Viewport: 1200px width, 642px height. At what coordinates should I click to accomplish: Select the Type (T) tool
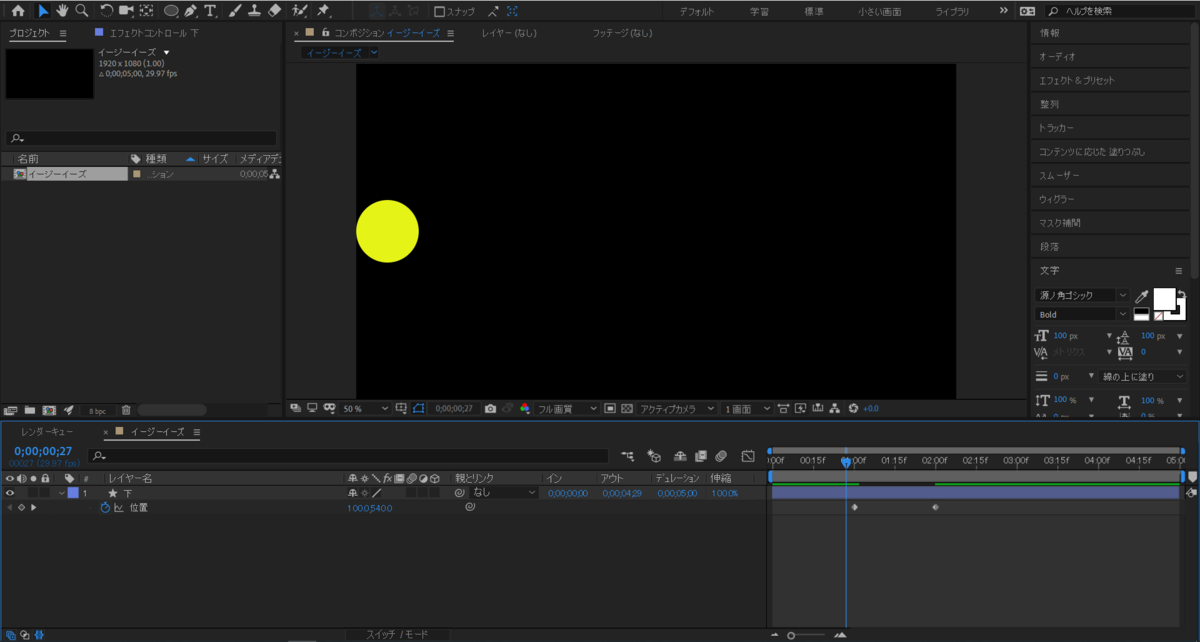[x=210, y=11]
